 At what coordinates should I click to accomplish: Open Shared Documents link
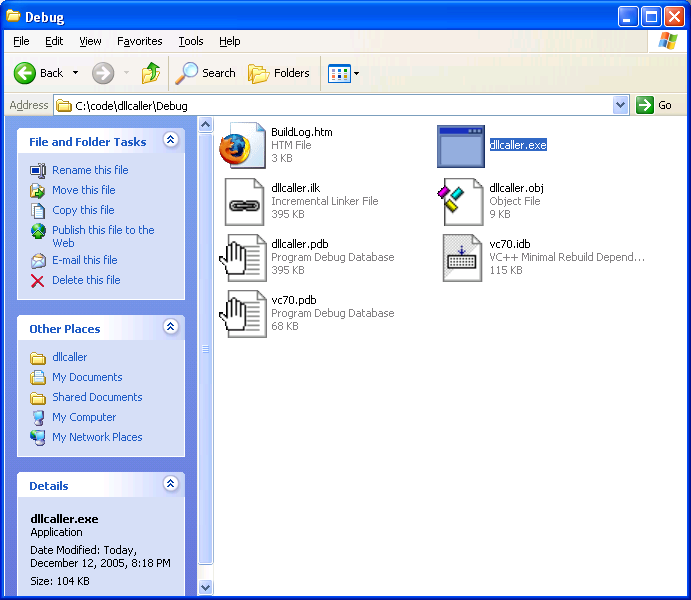click(97, 397)
